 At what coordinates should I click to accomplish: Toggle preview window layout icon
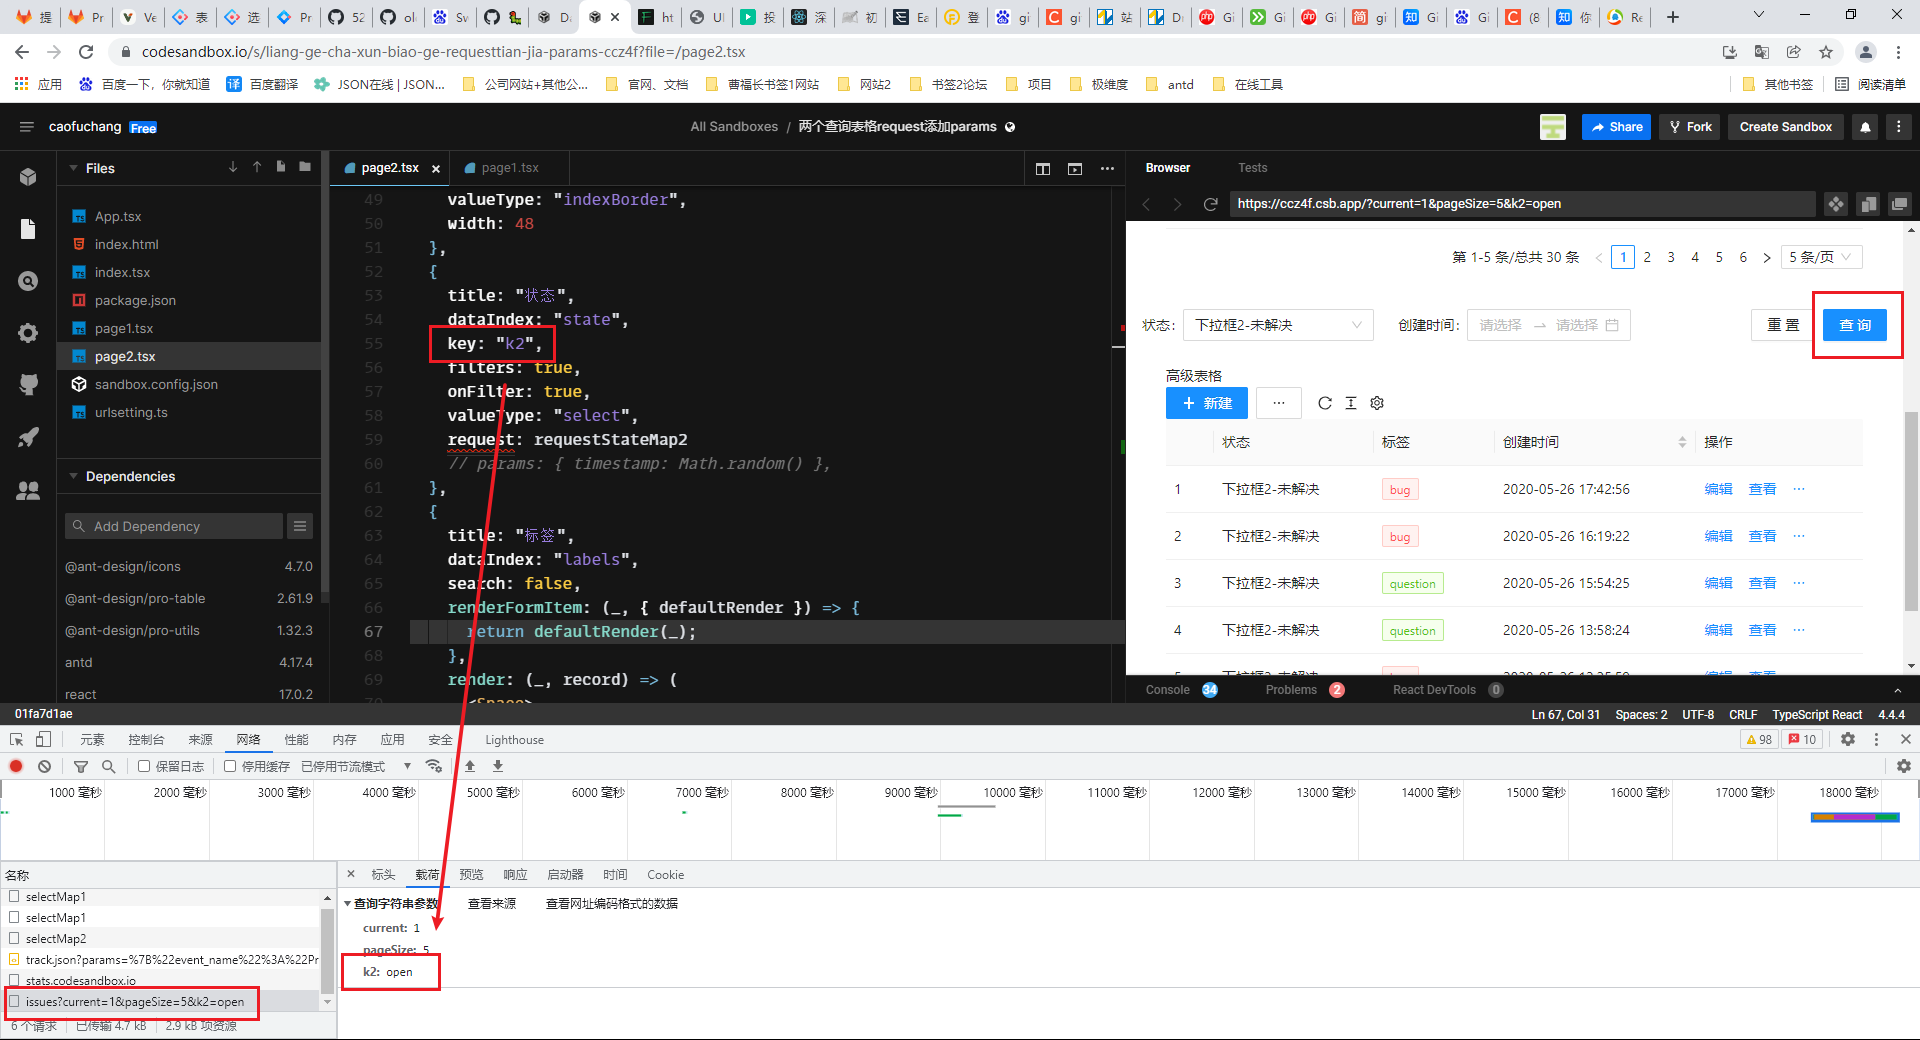coord(1075,168)
